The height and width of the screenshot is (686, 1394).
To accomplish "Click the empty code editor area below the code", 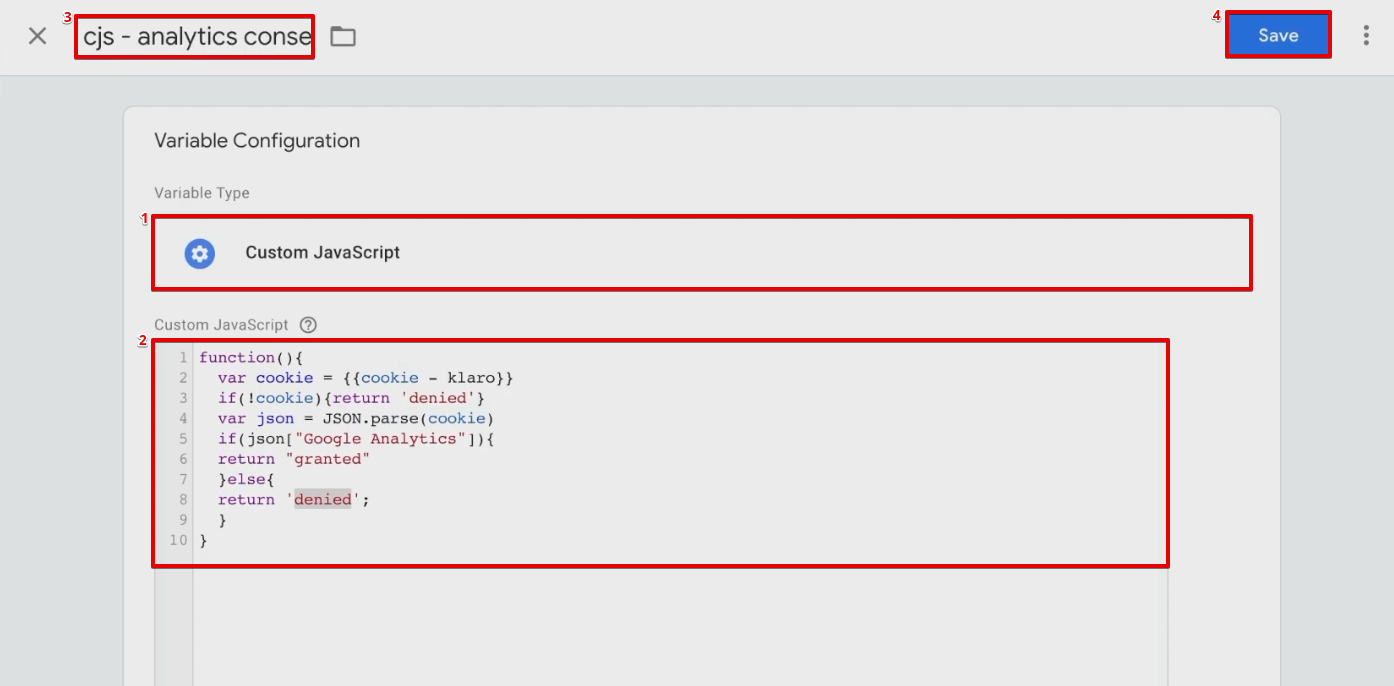I will pos(680,625).
